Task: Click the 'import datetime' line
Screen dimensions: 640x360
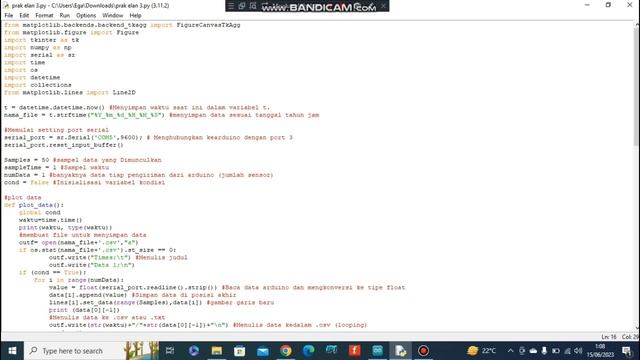Action: click(x=32, y=77)
